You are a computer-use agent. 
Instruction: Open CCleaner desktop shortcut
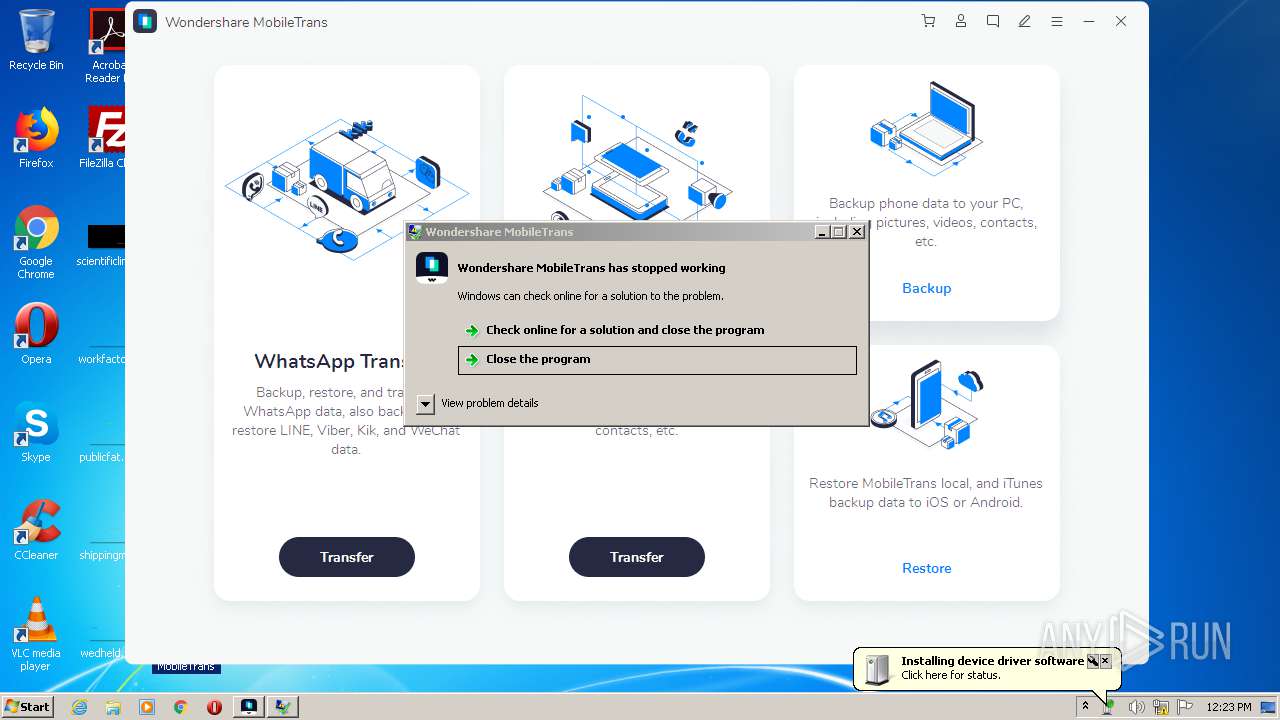[36, 530]
